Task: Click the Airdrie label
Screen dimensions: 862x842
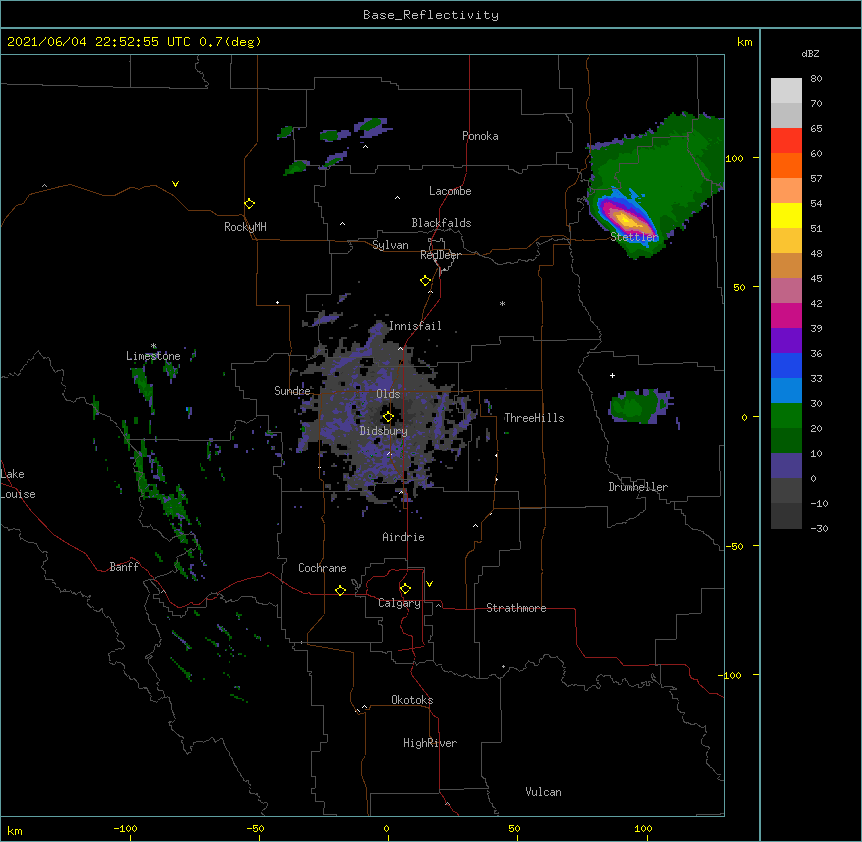Action: pyautogui.click(x=404, y=537)
